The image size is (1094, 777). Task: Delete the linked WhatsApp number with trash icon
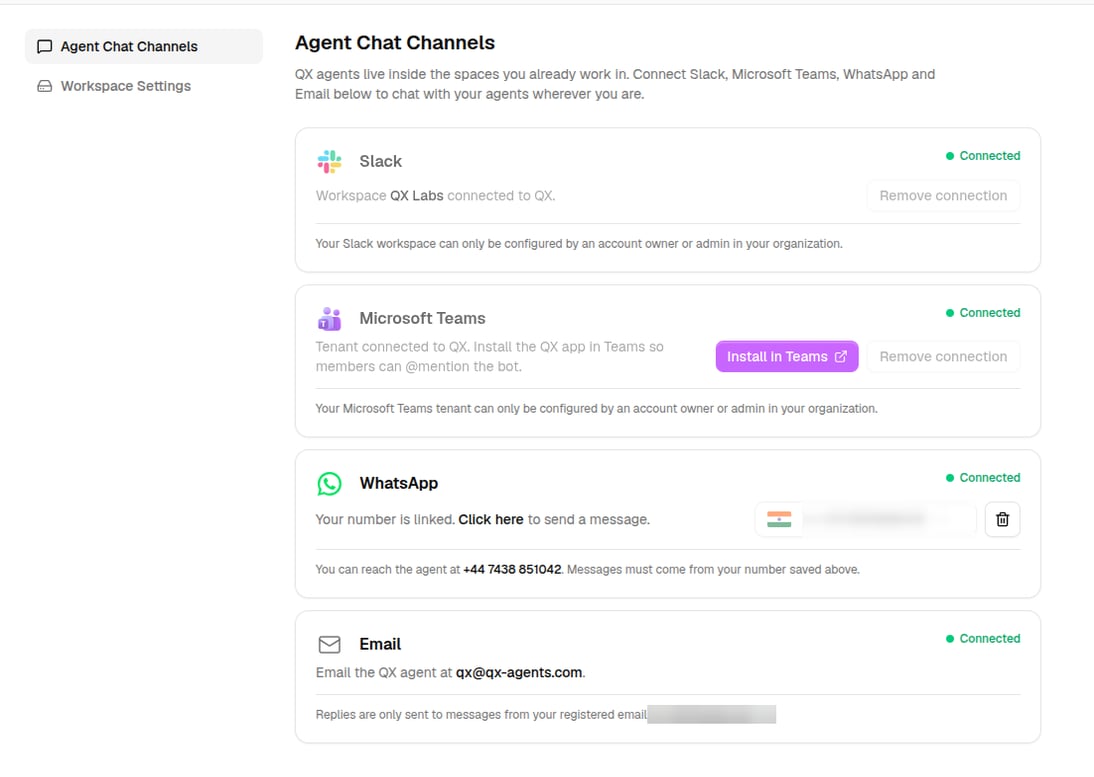[1003, 520]
